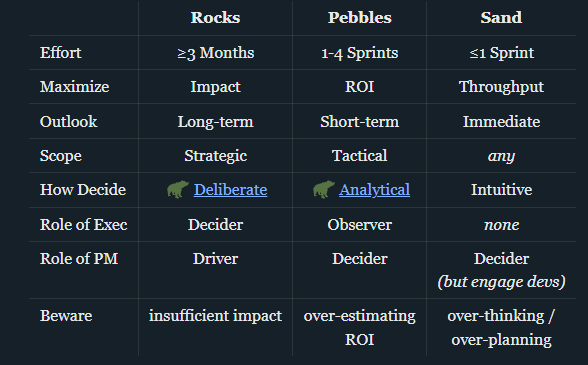The image size is (588, 365).
Task: Click the Scope row label
Action: [61, 156]
